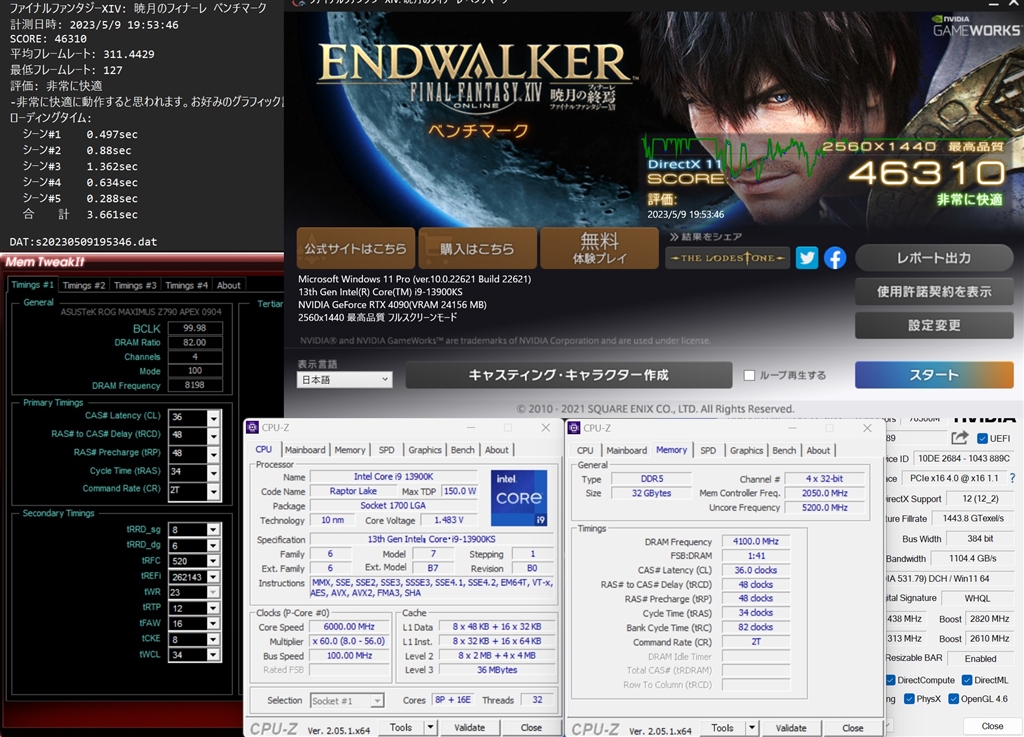Select Mainboard tab in left CPU-Z window
The image size is (1024, 737).
click(x=305, y=450)
